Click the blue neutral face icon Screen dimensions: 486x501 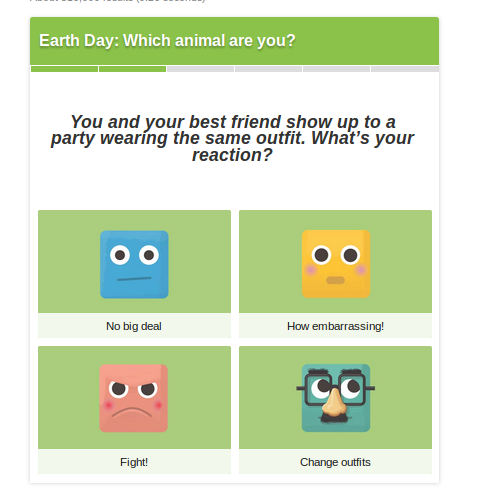[x=134, y=264]
